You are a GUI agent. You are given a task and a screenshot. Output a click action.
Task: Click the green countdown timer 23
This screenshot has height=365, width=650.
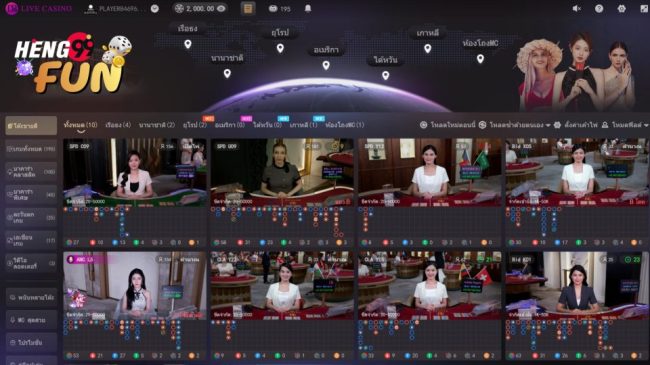click(633, 260)
